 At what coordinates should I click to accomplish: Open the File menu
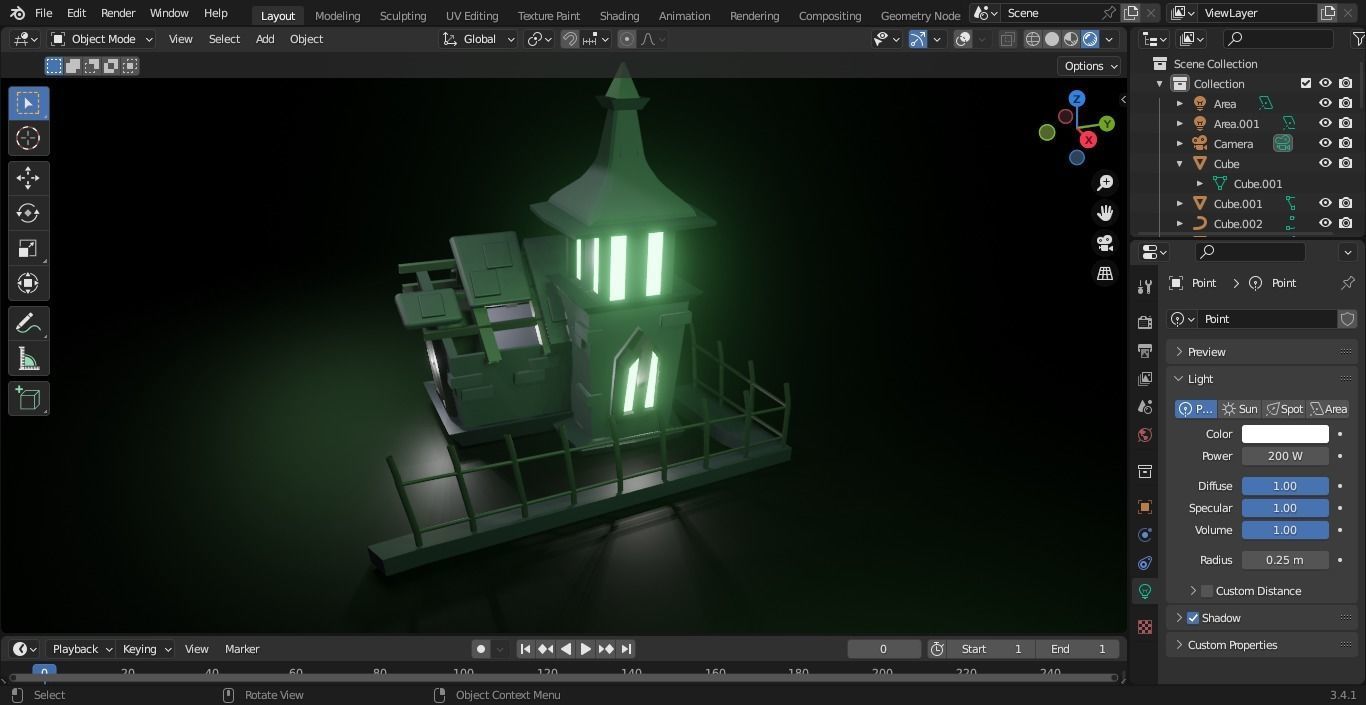tap(43, 13)
